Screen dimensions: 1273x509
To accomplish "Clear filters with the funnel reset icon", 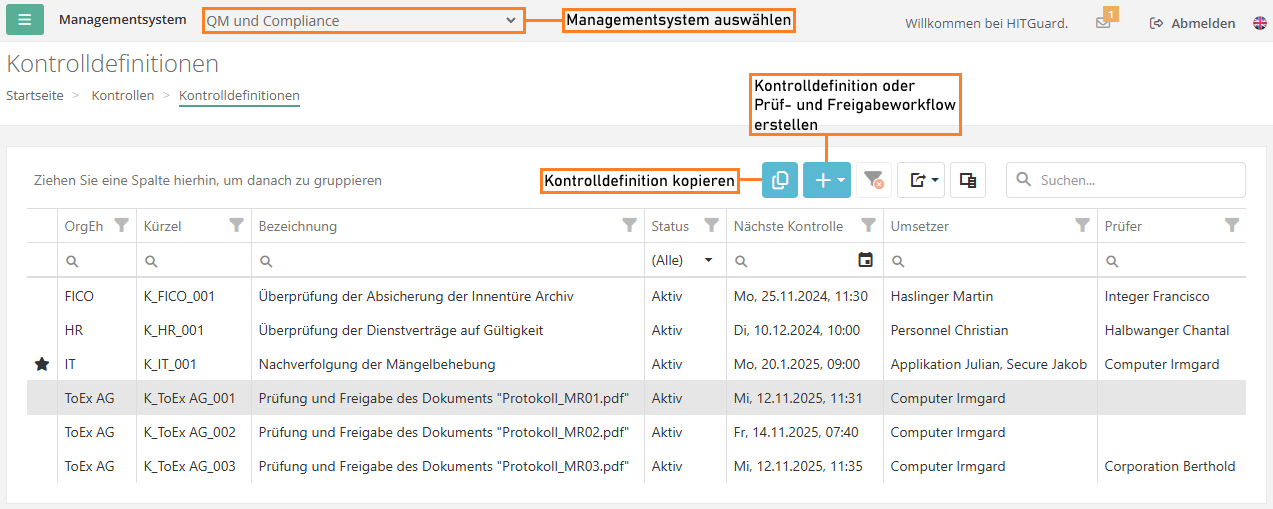I will (873, 180).
